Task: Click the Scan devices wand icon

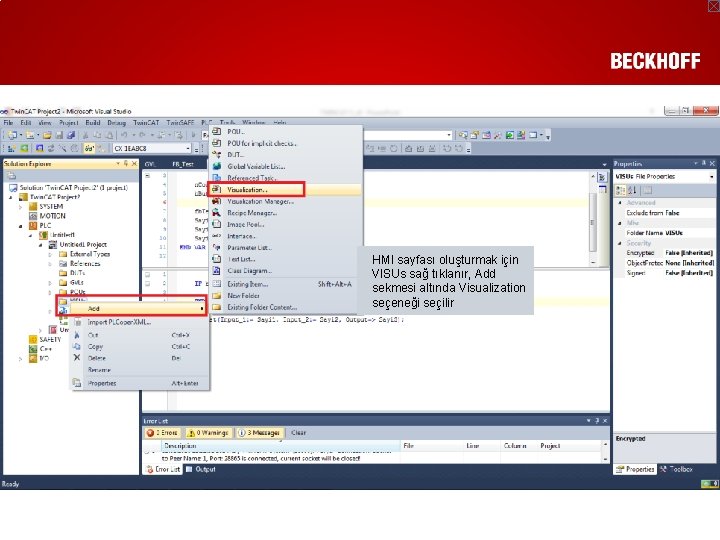Action: coord(62,148)
